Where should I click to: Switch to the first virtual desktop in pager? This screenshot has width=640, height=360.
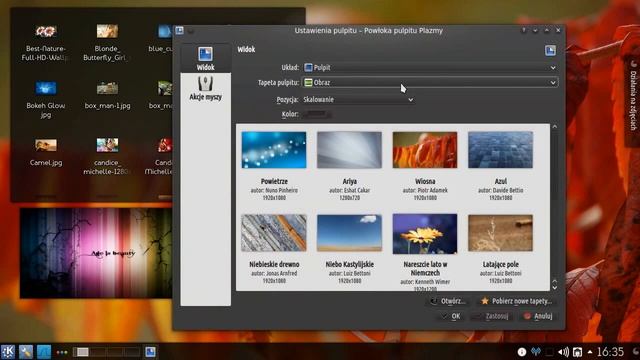81,352
